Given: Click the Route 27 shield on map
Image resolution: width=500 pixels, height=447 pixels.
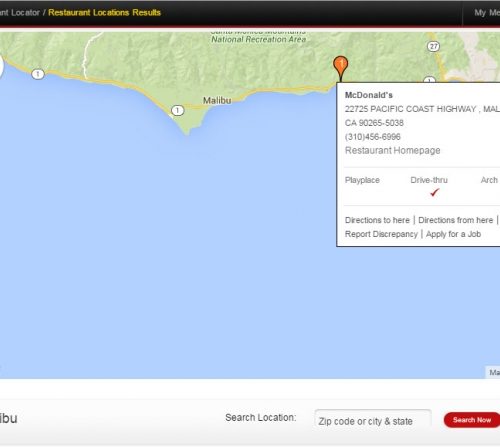Looking at the screenshot, I should point(433,46).
